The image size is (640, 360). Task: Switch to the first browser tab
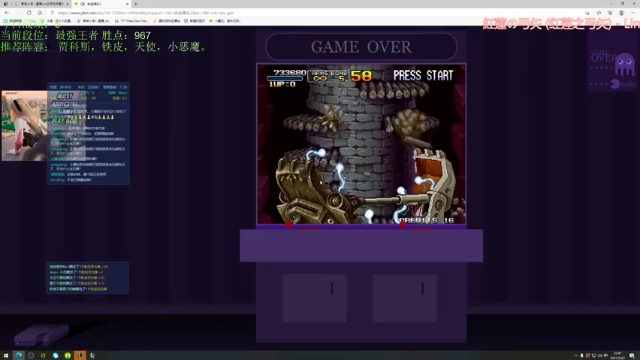[x=41, y=4]
